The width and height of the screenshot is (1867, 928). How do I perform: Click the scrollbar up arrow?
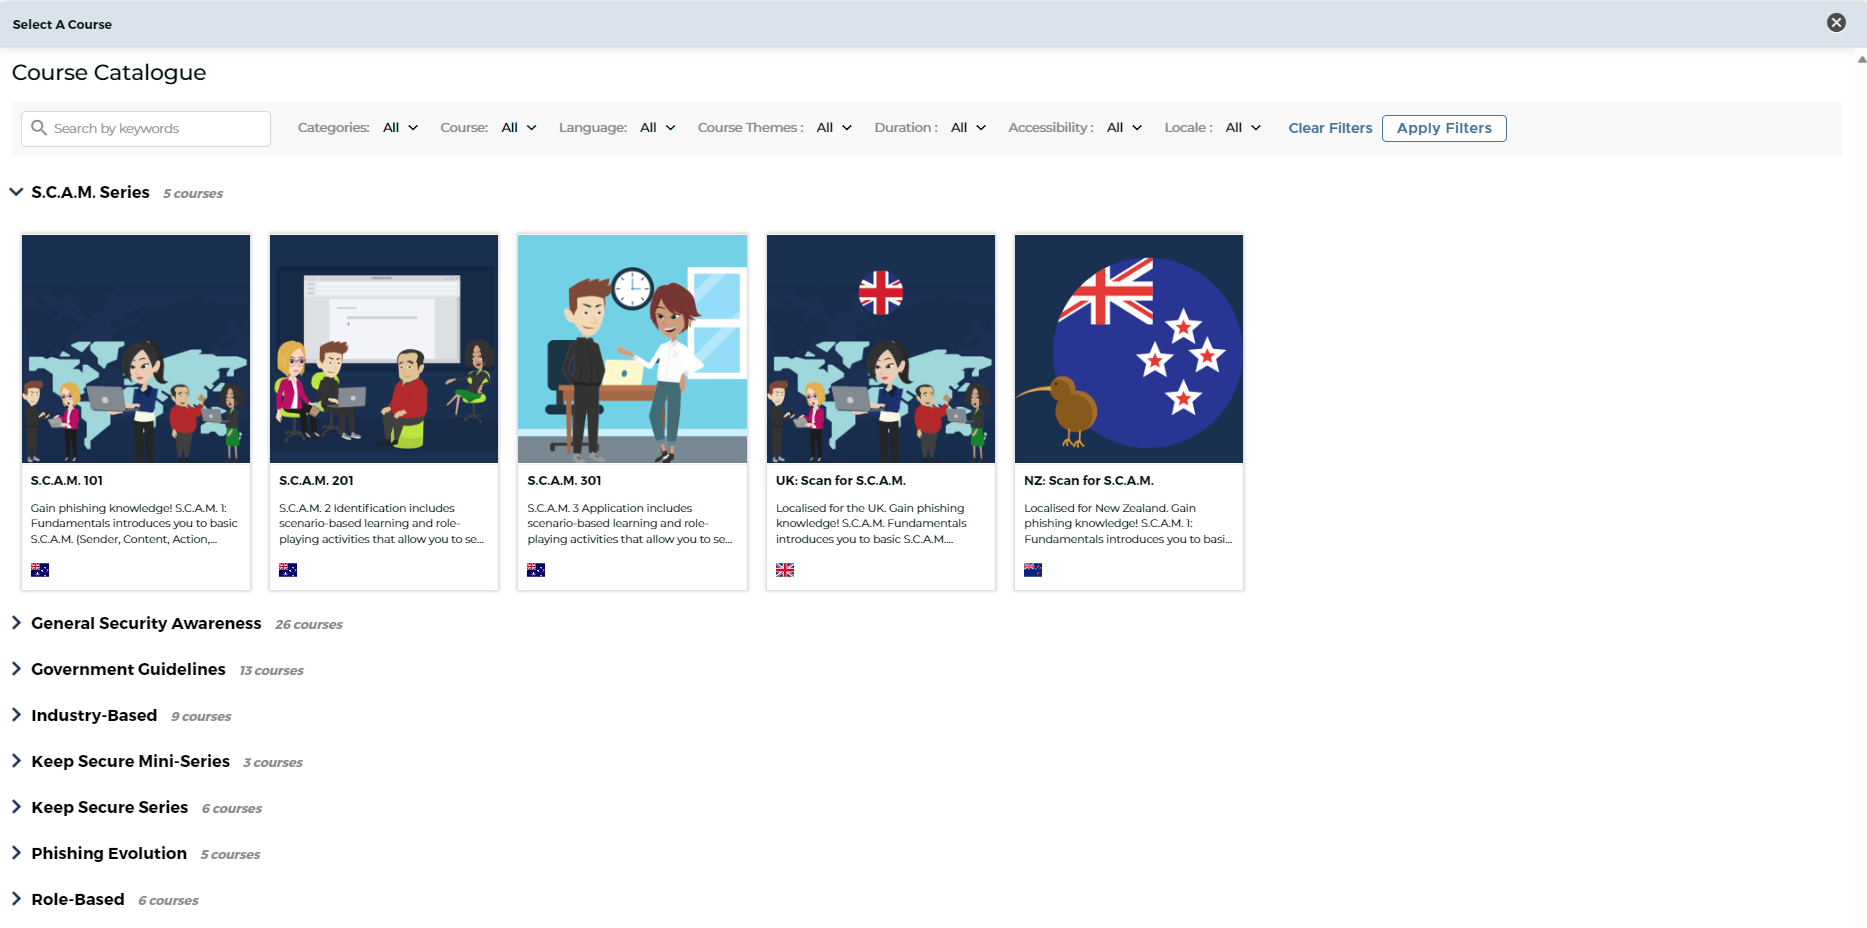point(1861,59)
